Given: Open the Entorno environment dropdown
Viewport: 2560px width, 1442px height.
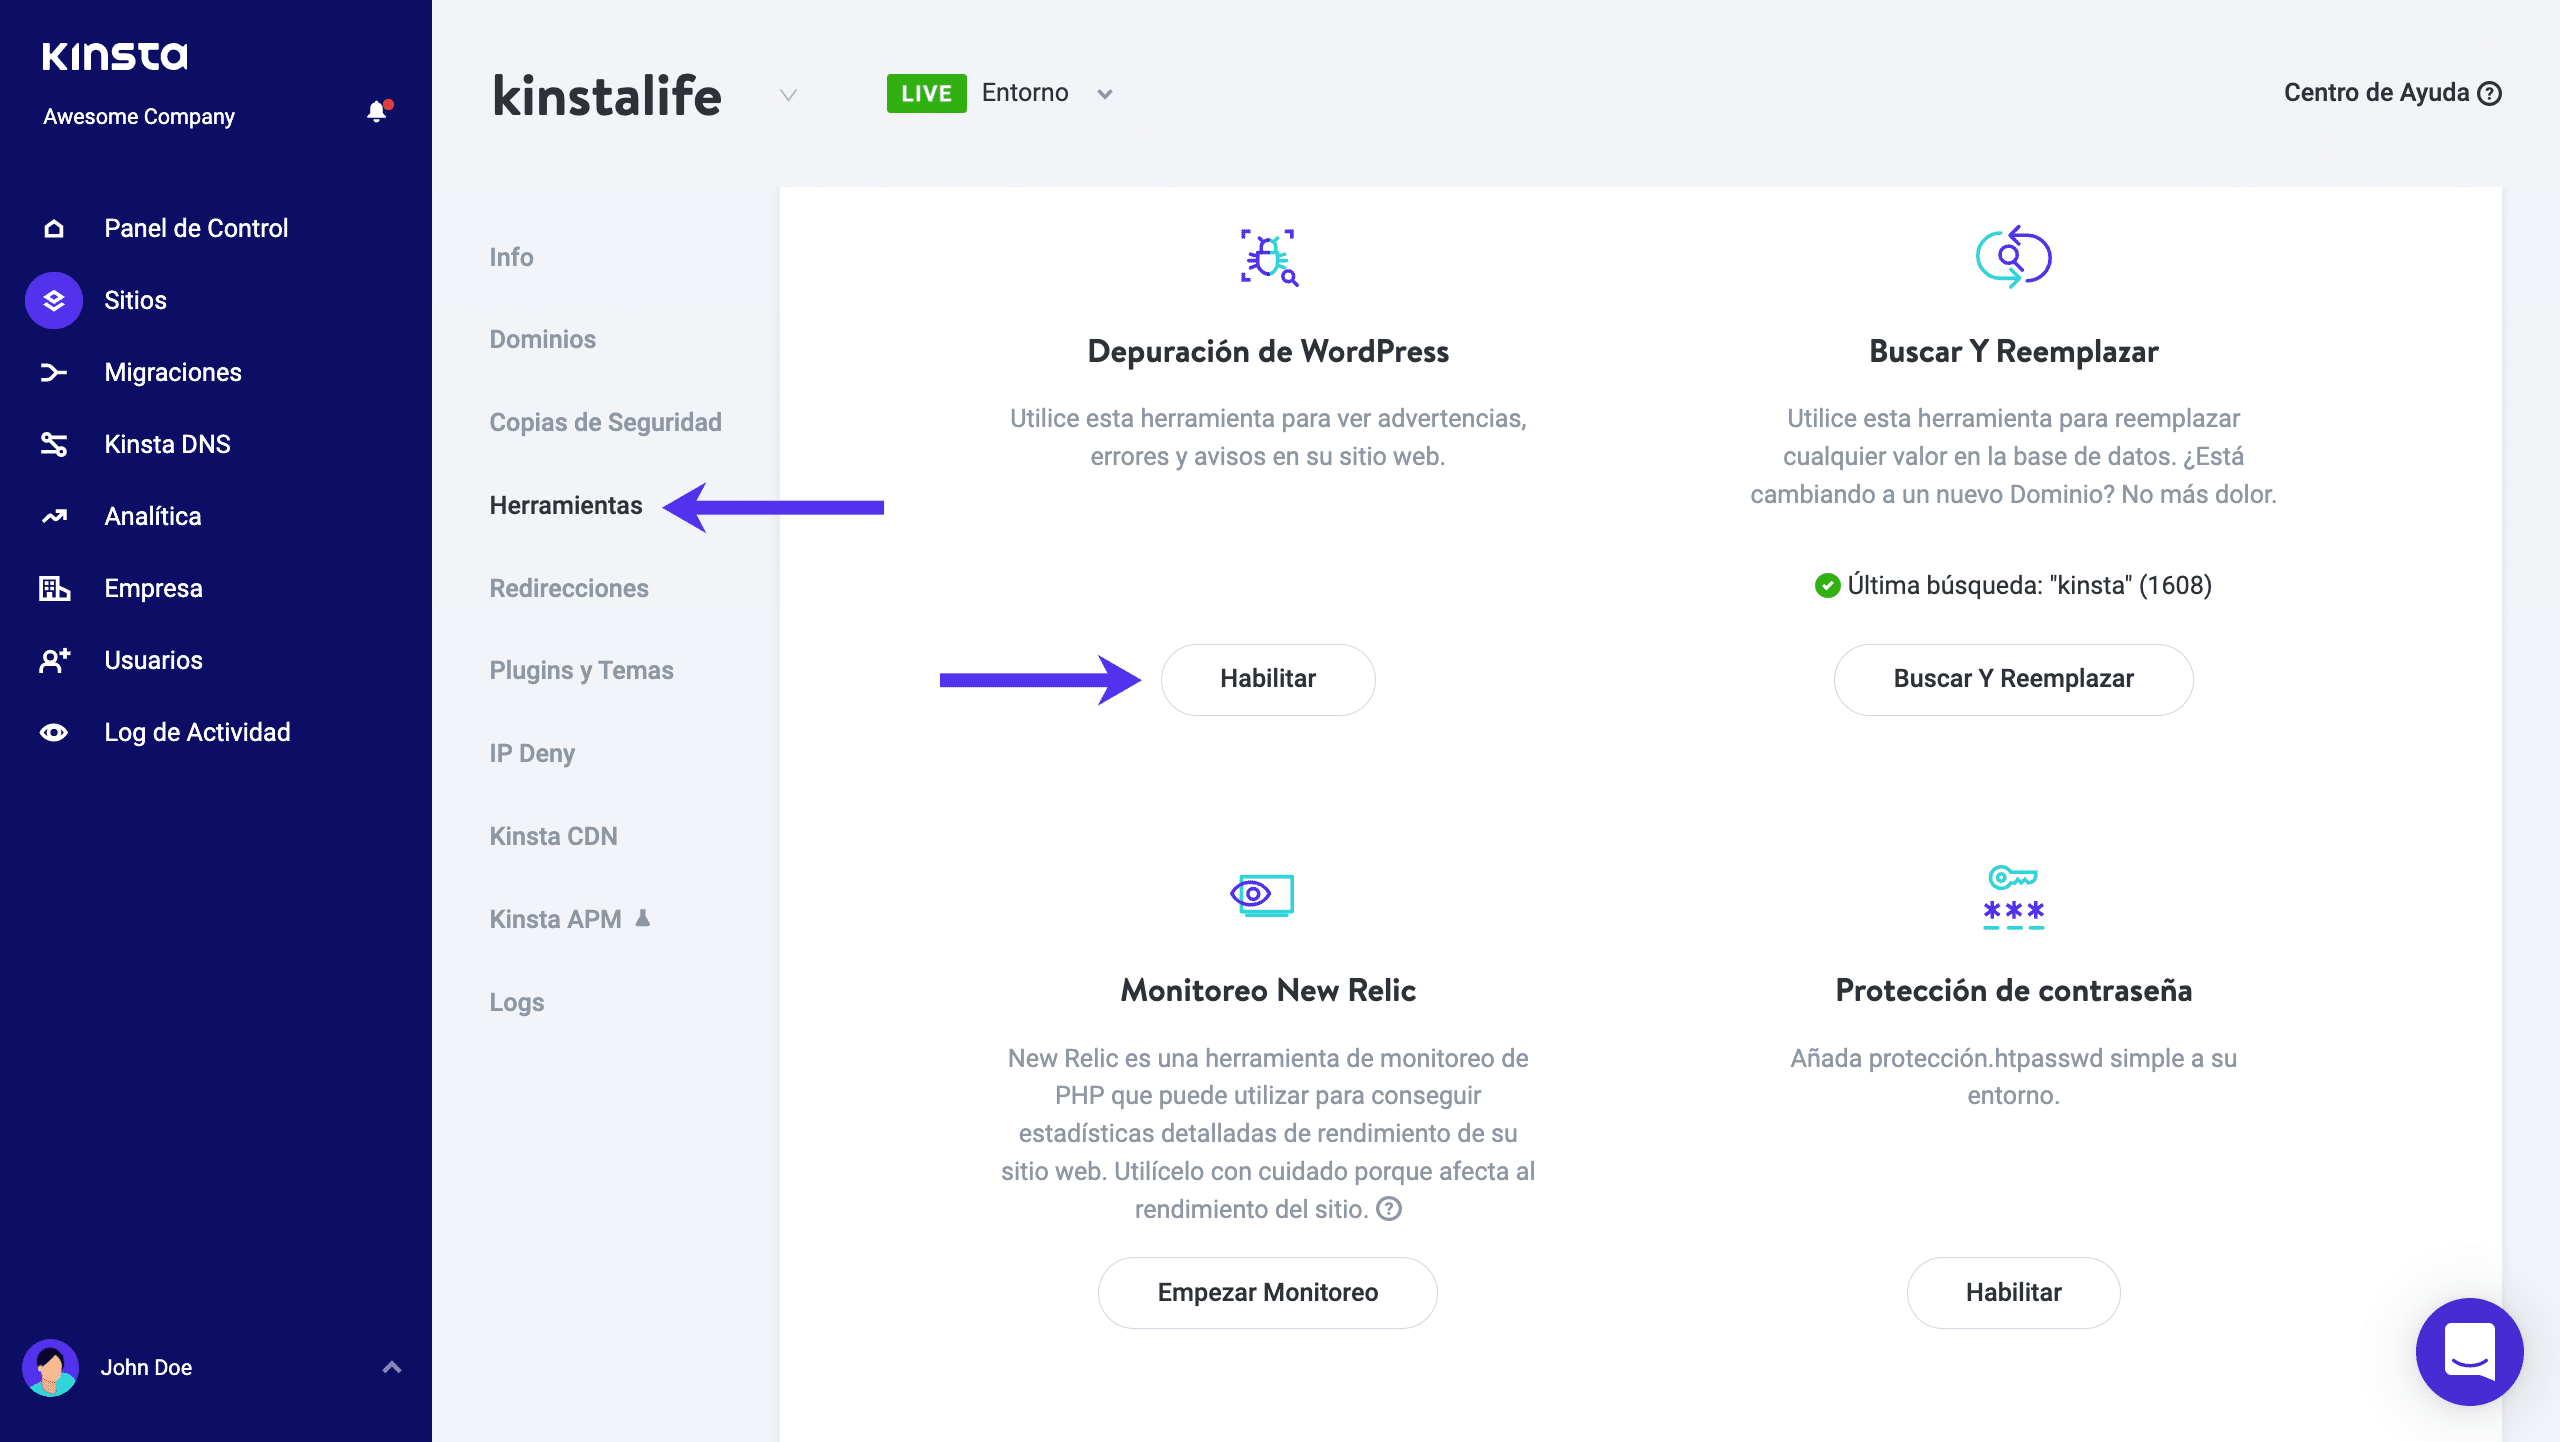Looking at the screenshot, I should 1104,94.
